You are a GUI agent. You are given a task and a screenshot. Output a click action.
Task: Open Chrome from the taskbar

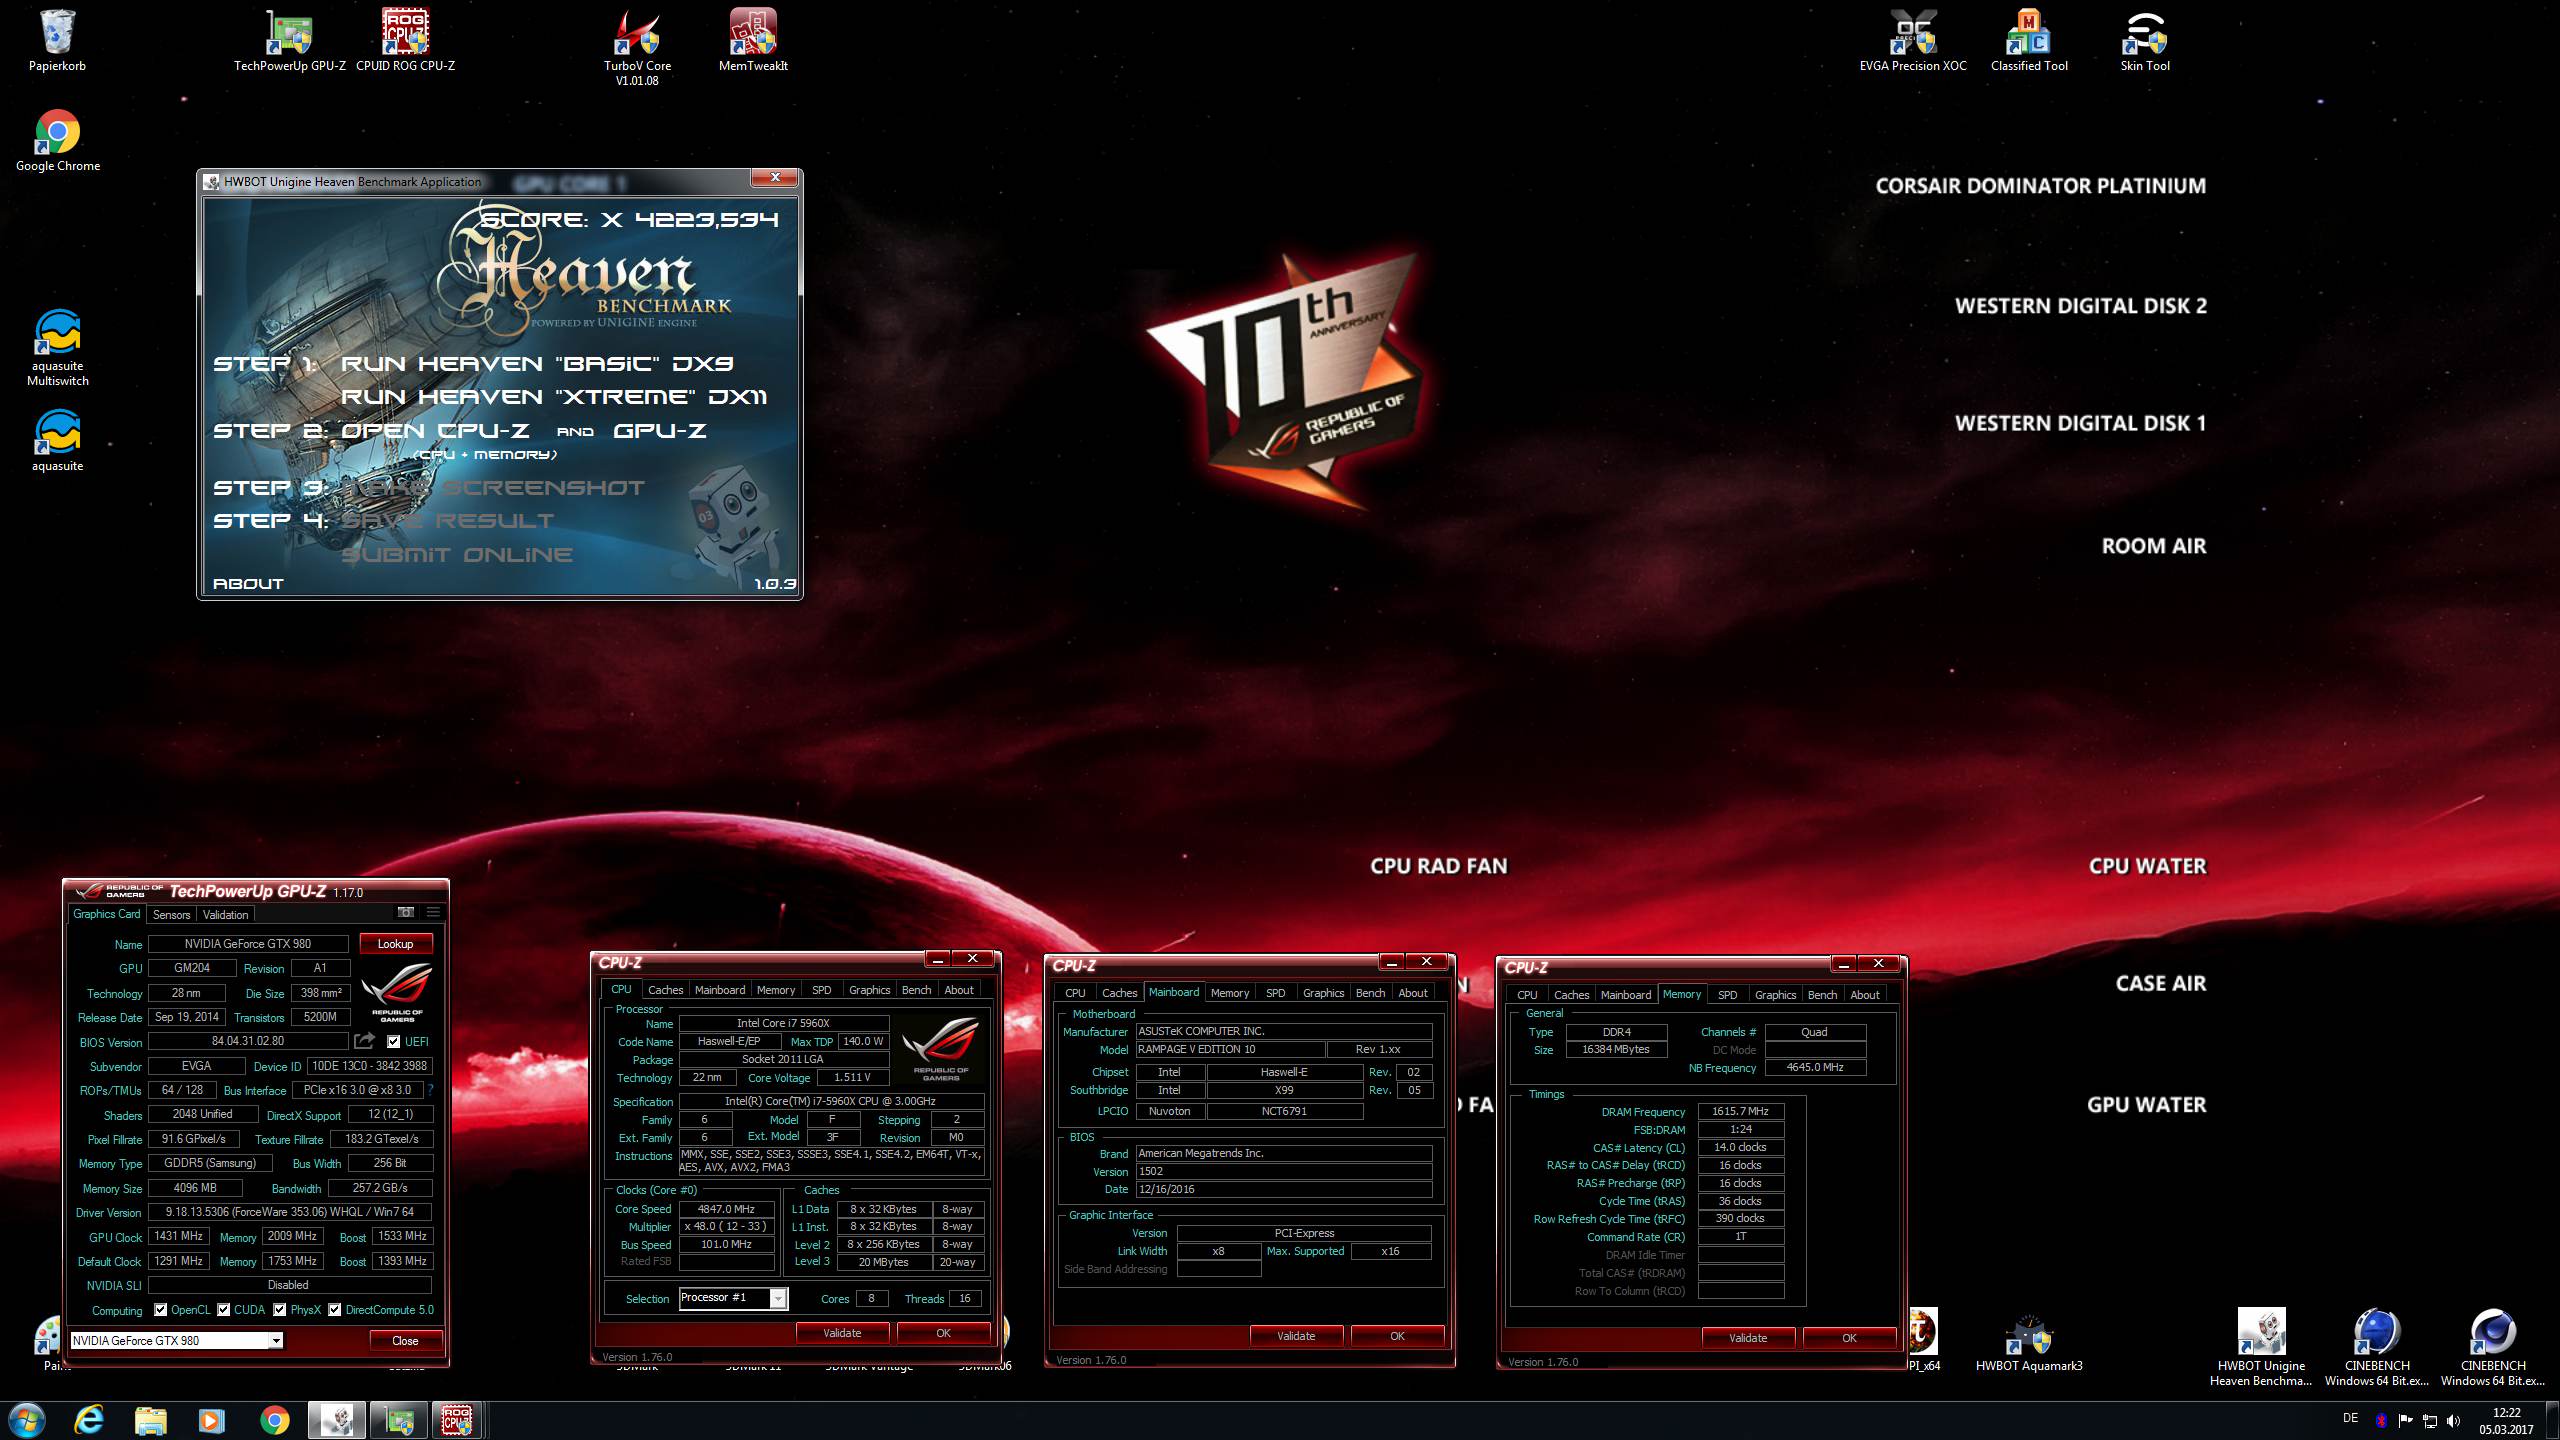click(x=274, y=1420)
